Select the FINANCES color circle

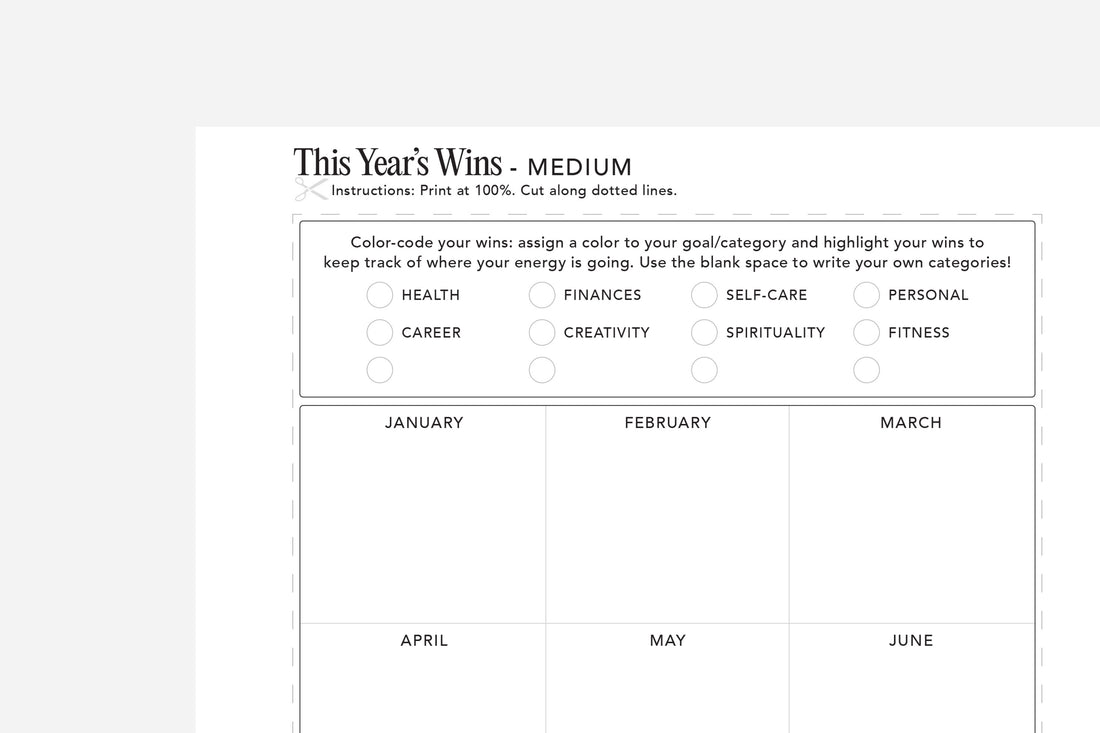click(542, 295)
